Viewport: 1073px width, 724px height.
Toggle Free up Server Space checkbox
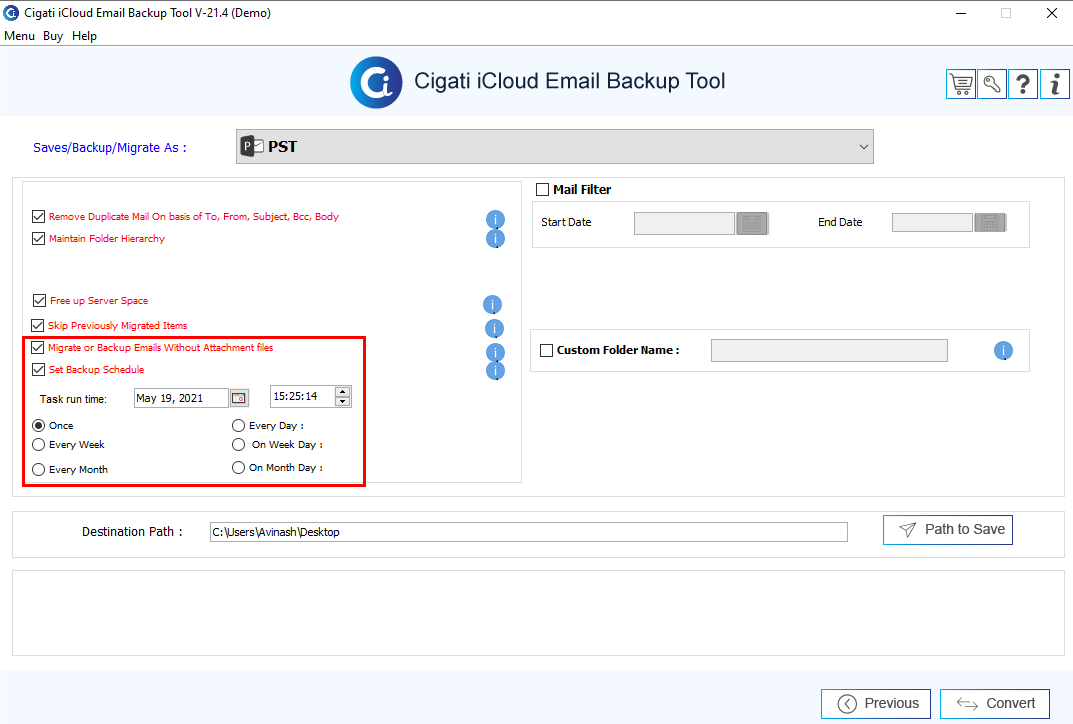[x=39, y=300]
